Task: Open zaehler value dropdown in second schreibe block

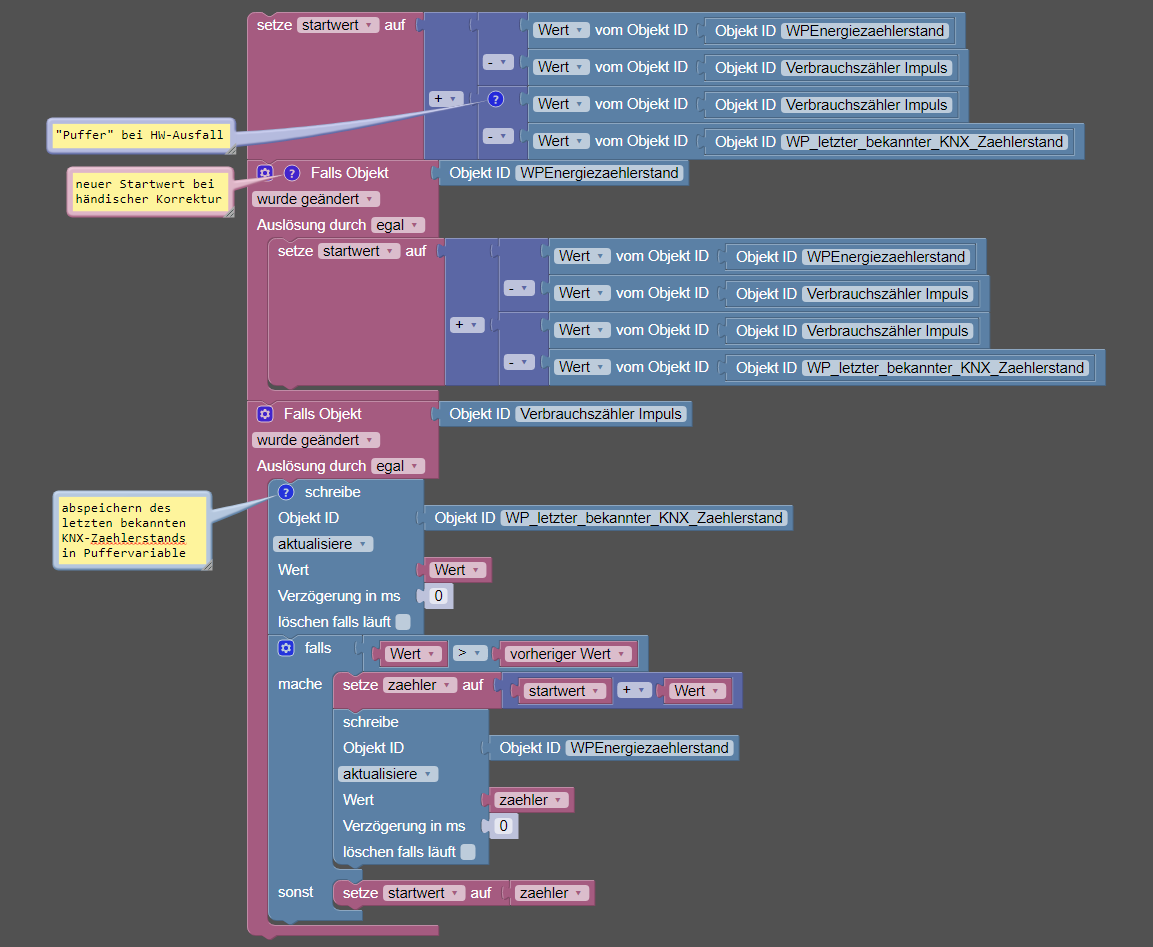Action: point(531,800)
